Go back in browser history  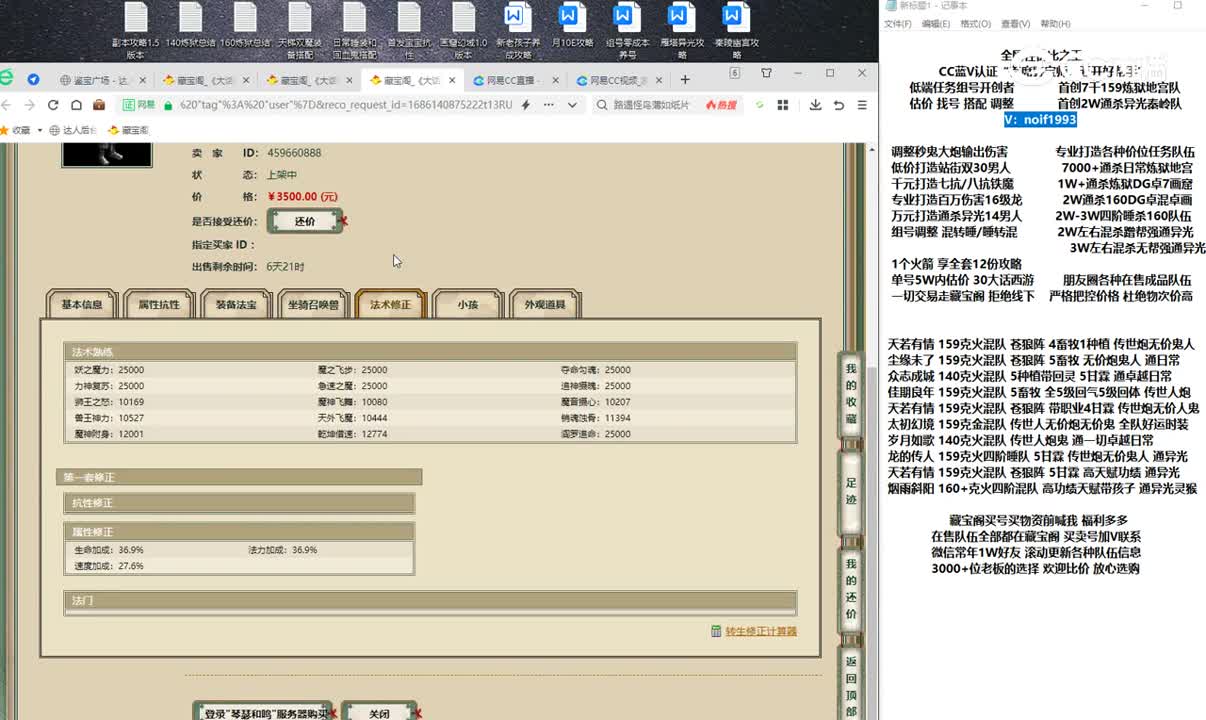(x=7, y=105)
